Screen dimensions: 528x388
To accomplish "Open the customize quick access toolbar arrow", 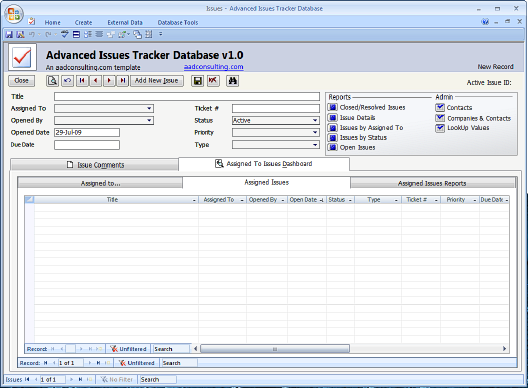I will [x=161, y=34].
